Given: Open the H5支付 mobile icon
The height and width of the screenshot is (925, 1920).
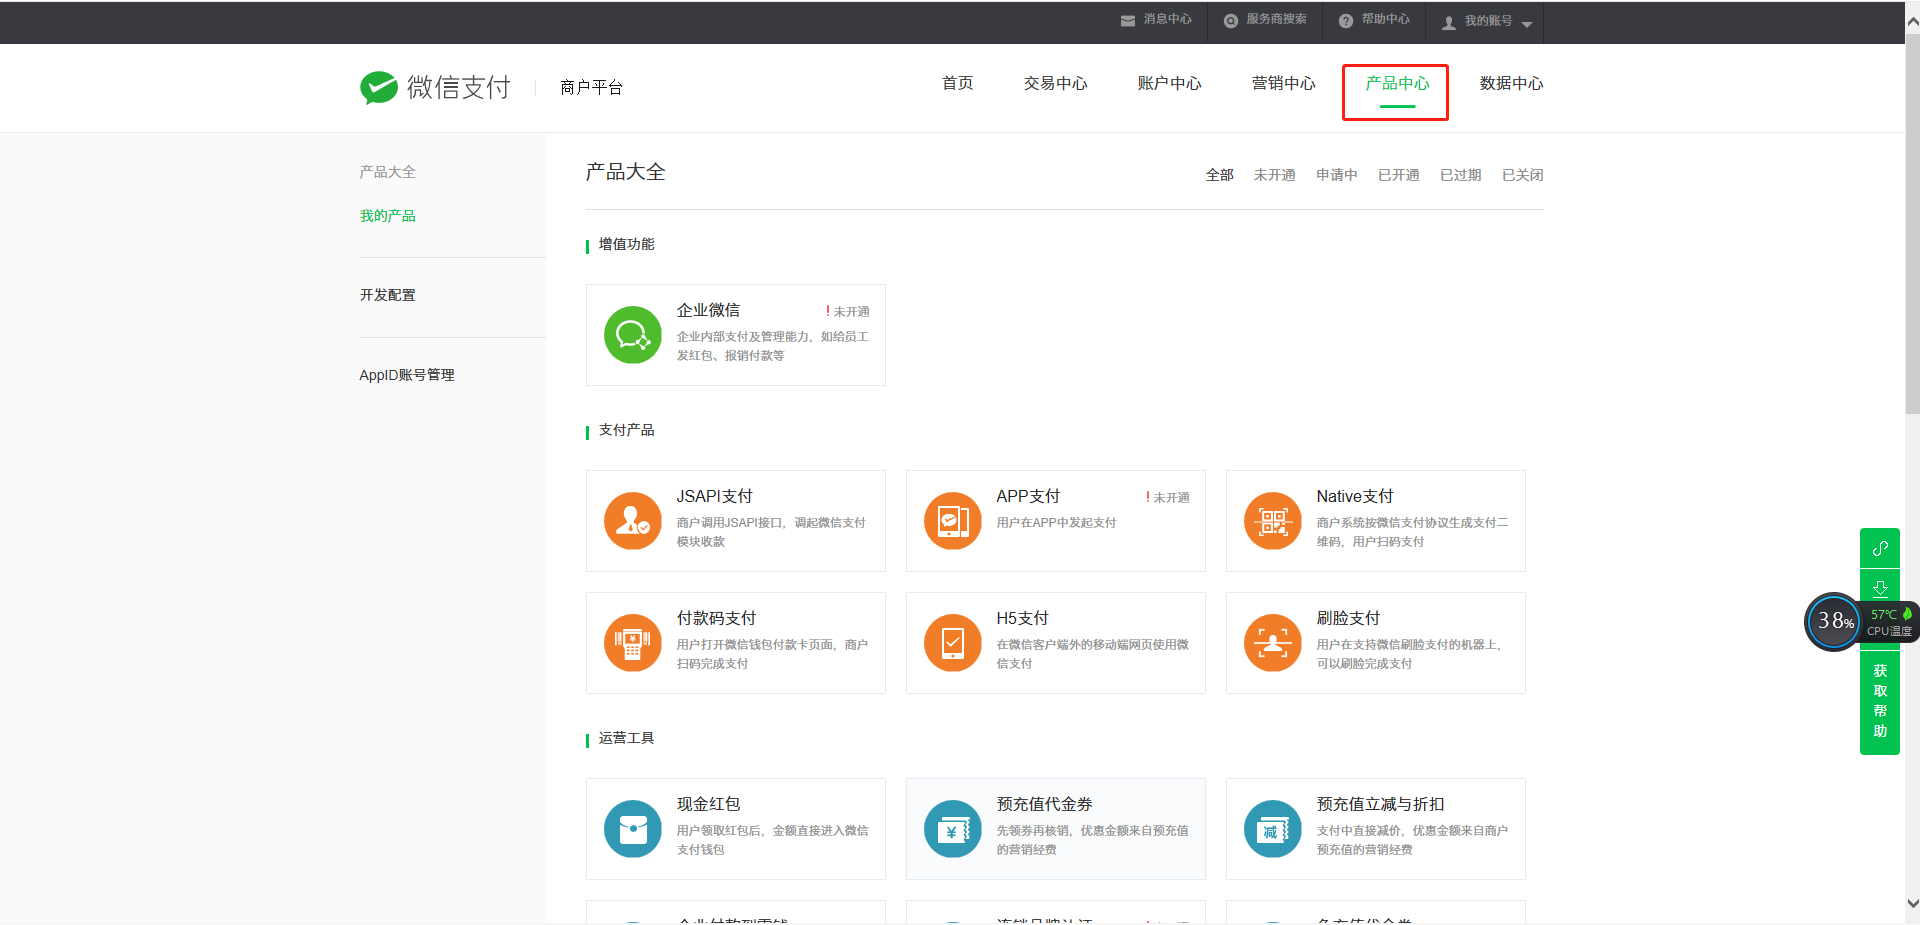Looking at the screenshot, I should pos(952,643).
